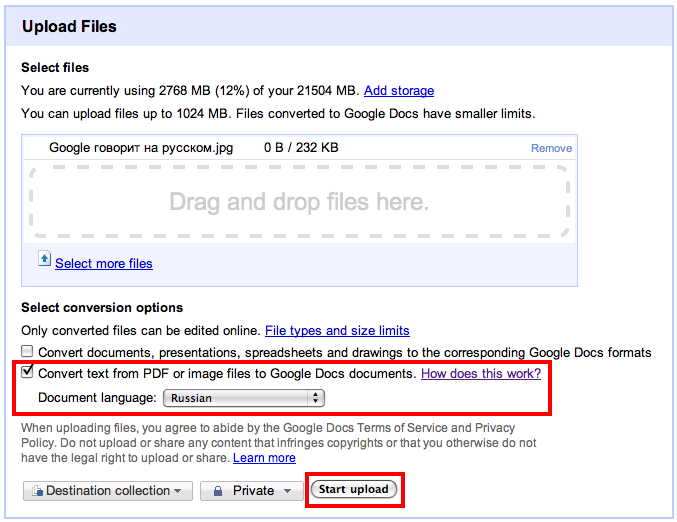This screenshot has width=677, height=522.
Task: Click the Select files heading
Action: [55, 68]
